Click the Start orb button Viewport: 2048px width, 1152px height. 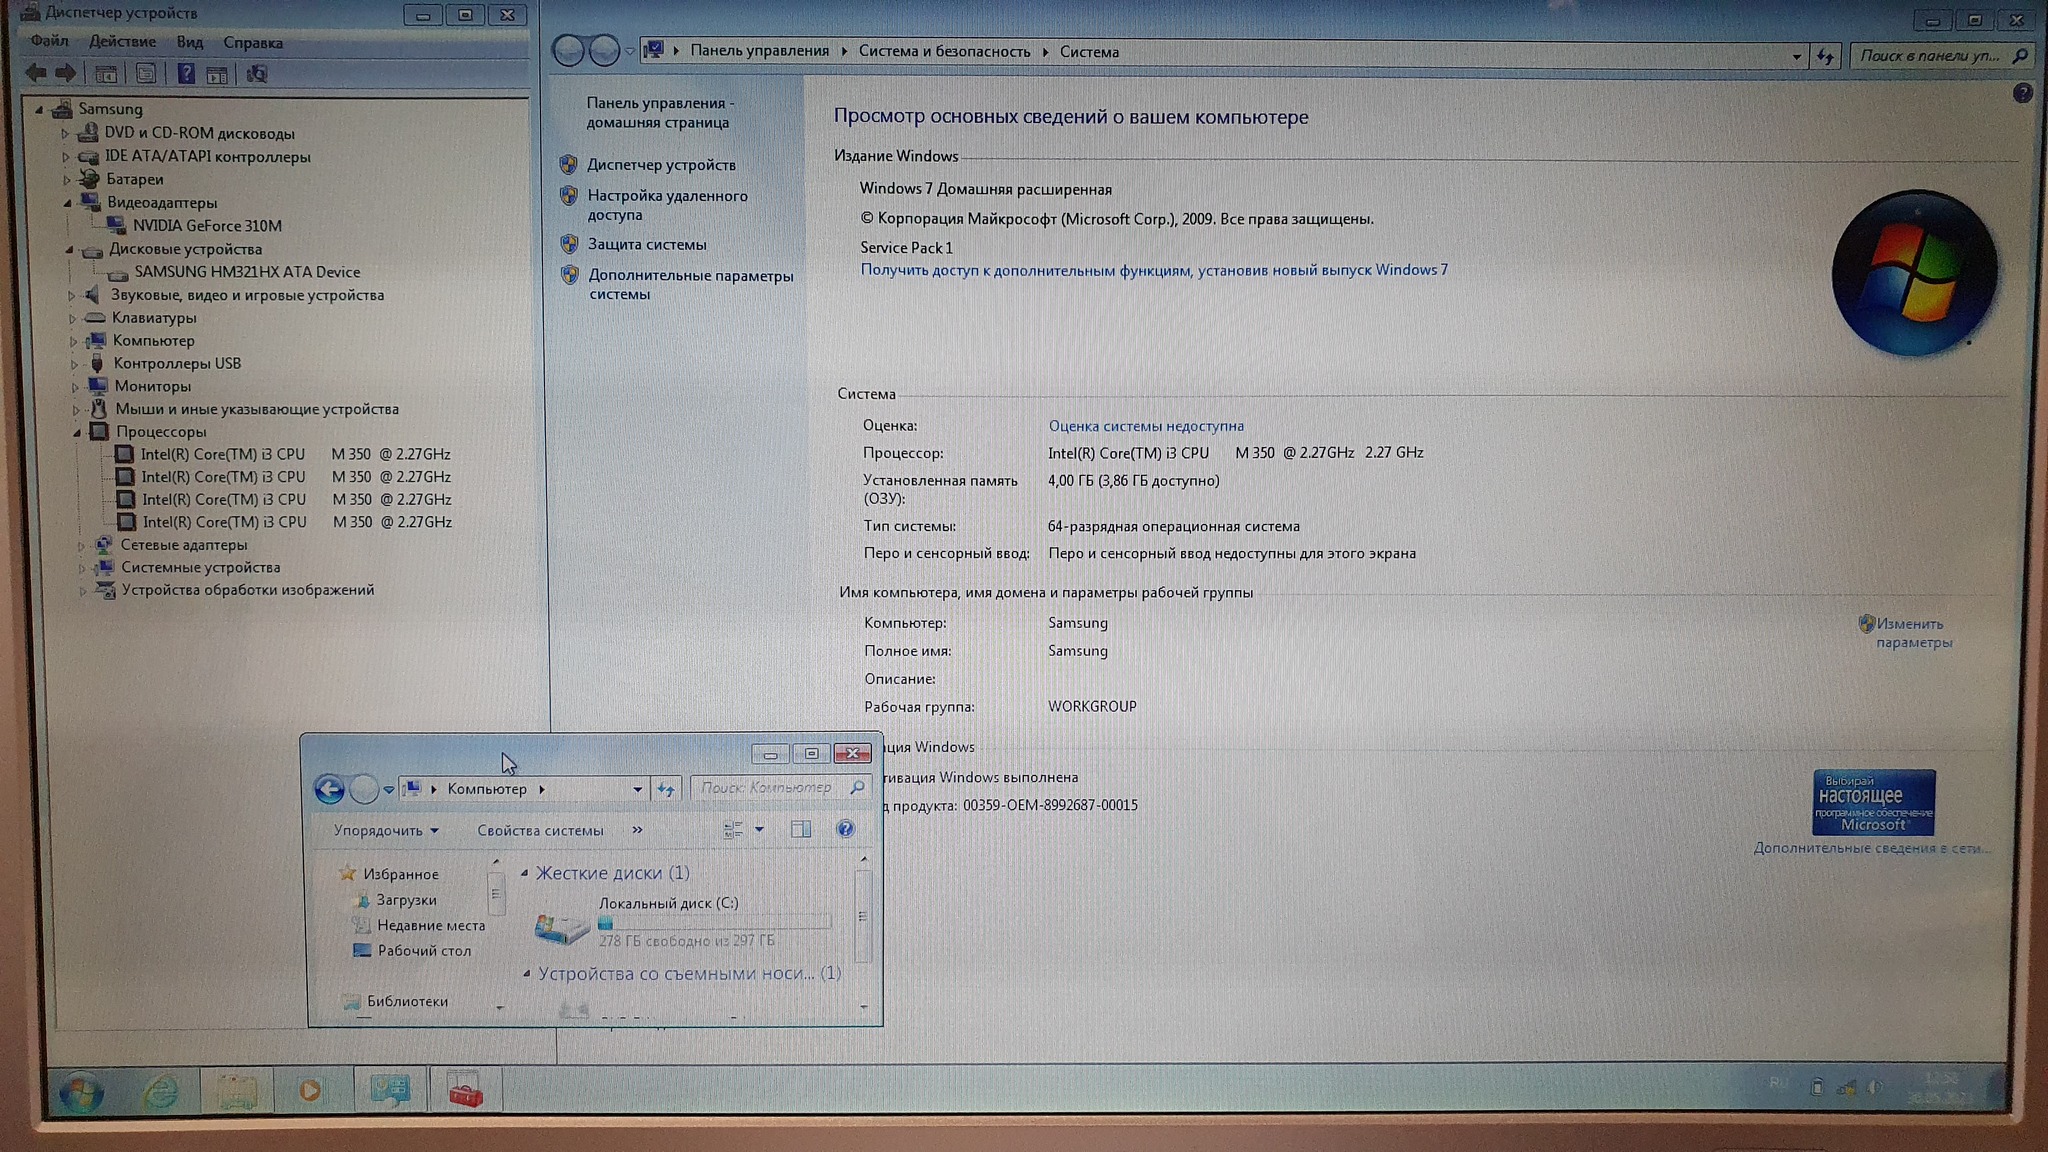[81, 1092]
